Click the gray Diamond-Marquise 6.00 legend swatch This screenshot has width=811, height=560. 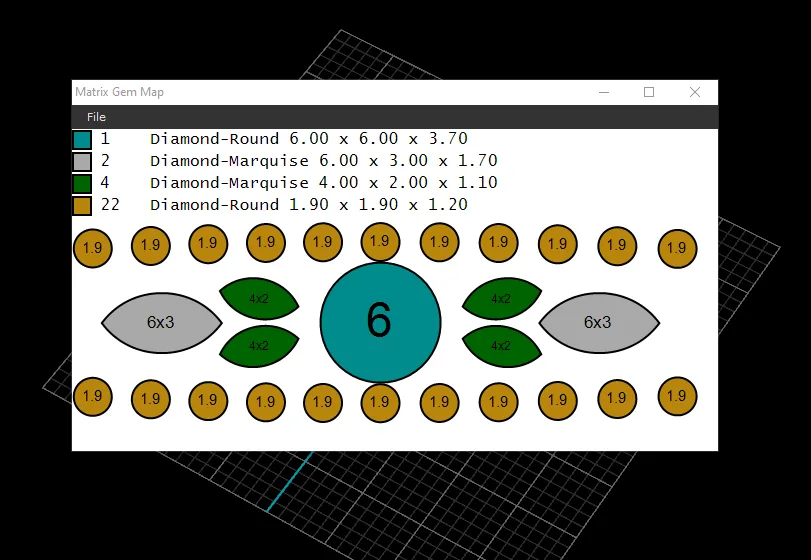point(82,161)
